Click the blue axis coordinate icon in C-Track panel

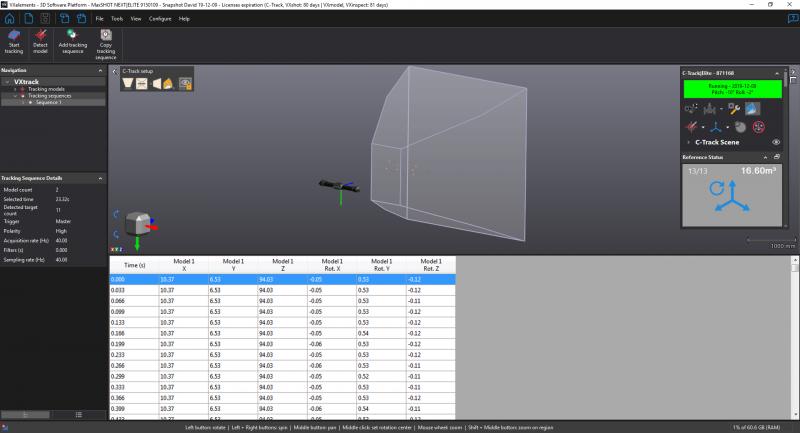tap(715, 127)
